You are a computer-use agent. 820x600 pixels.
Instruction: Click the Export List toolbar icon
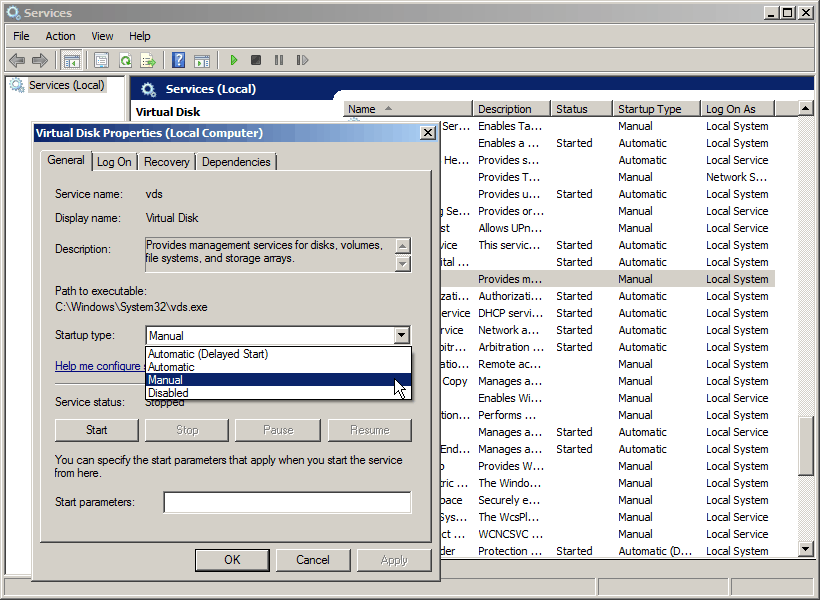(149, 60)
